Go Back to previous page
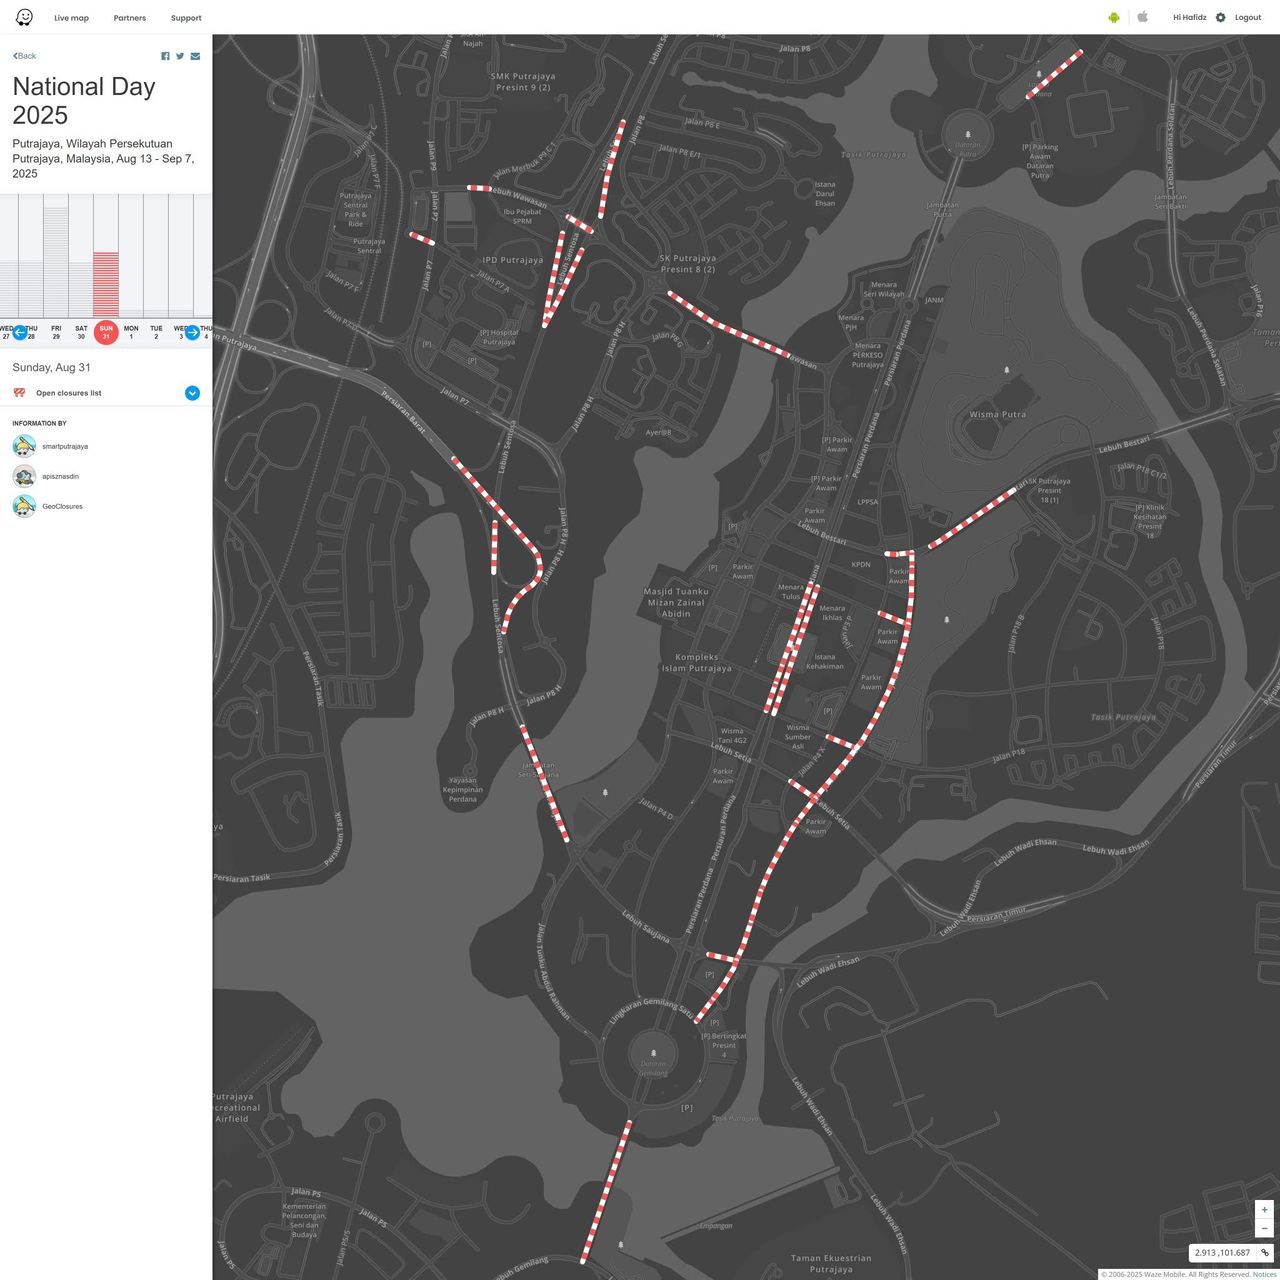Viewport: 1280px width, 1280px height. click(x=25, y=56)
